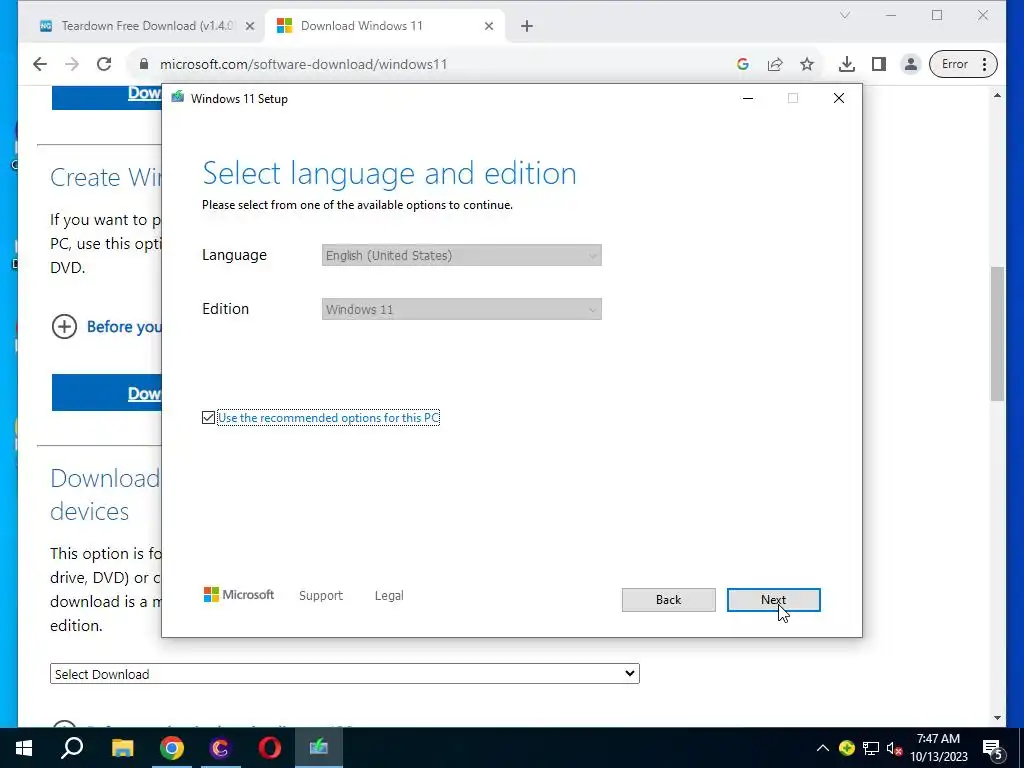
Task: Minimize the Windows 11 Setup window
Action: pos(748,98)
